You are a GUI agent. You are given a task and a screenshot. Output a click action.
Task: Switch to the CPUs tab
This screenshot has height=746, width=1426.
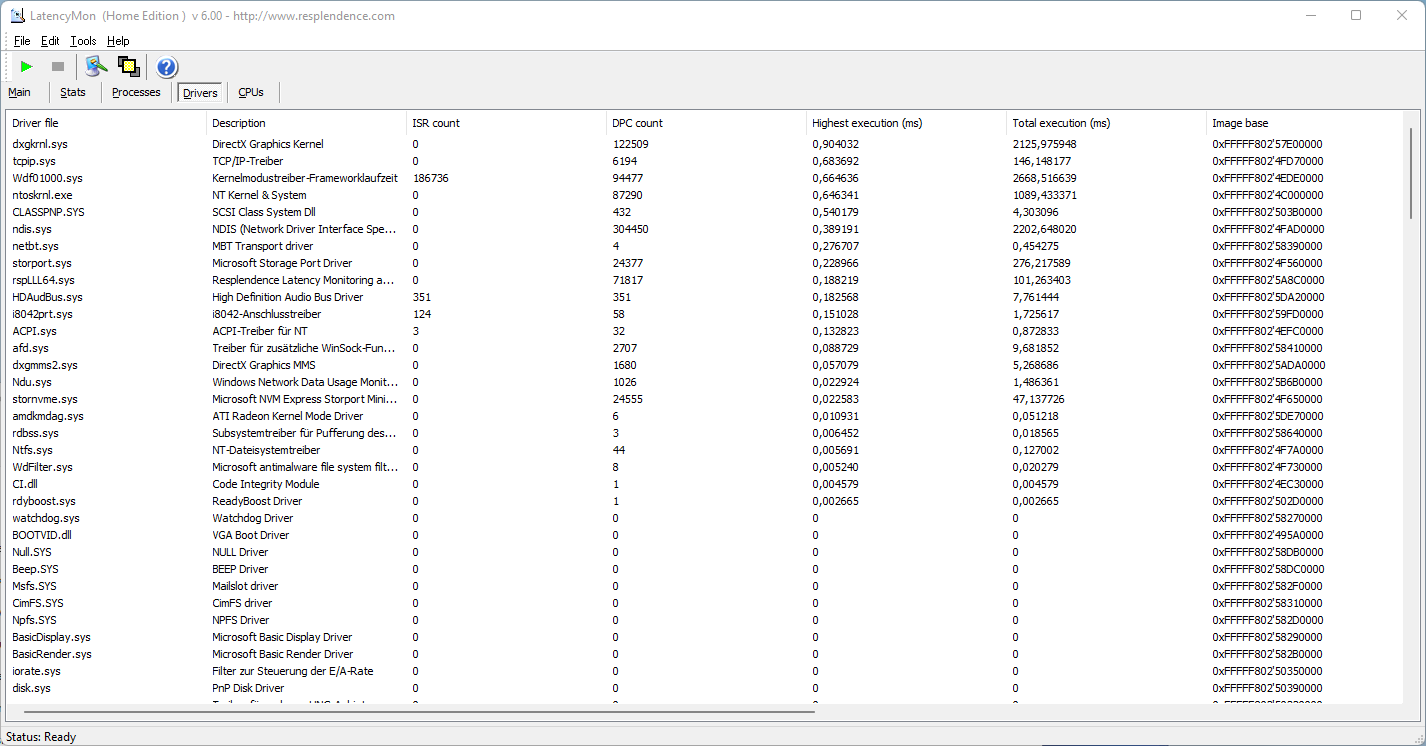[x=251, y=93]
